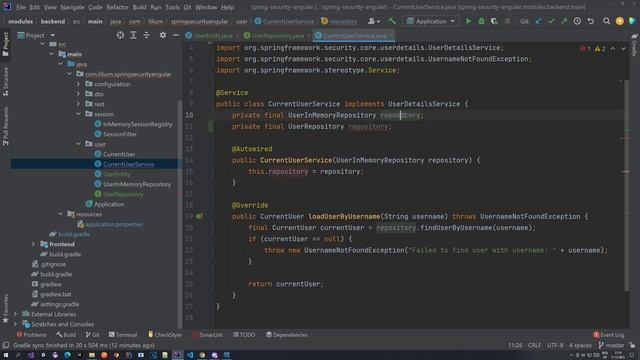
Task: Expand the configuration package
Action: click(78, 84)
